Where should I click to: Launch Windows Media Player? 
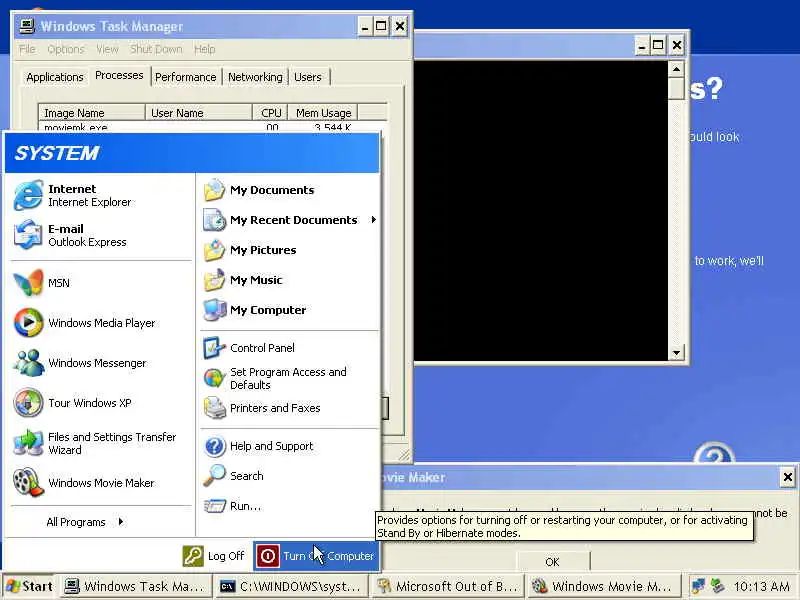click(85, 323)
